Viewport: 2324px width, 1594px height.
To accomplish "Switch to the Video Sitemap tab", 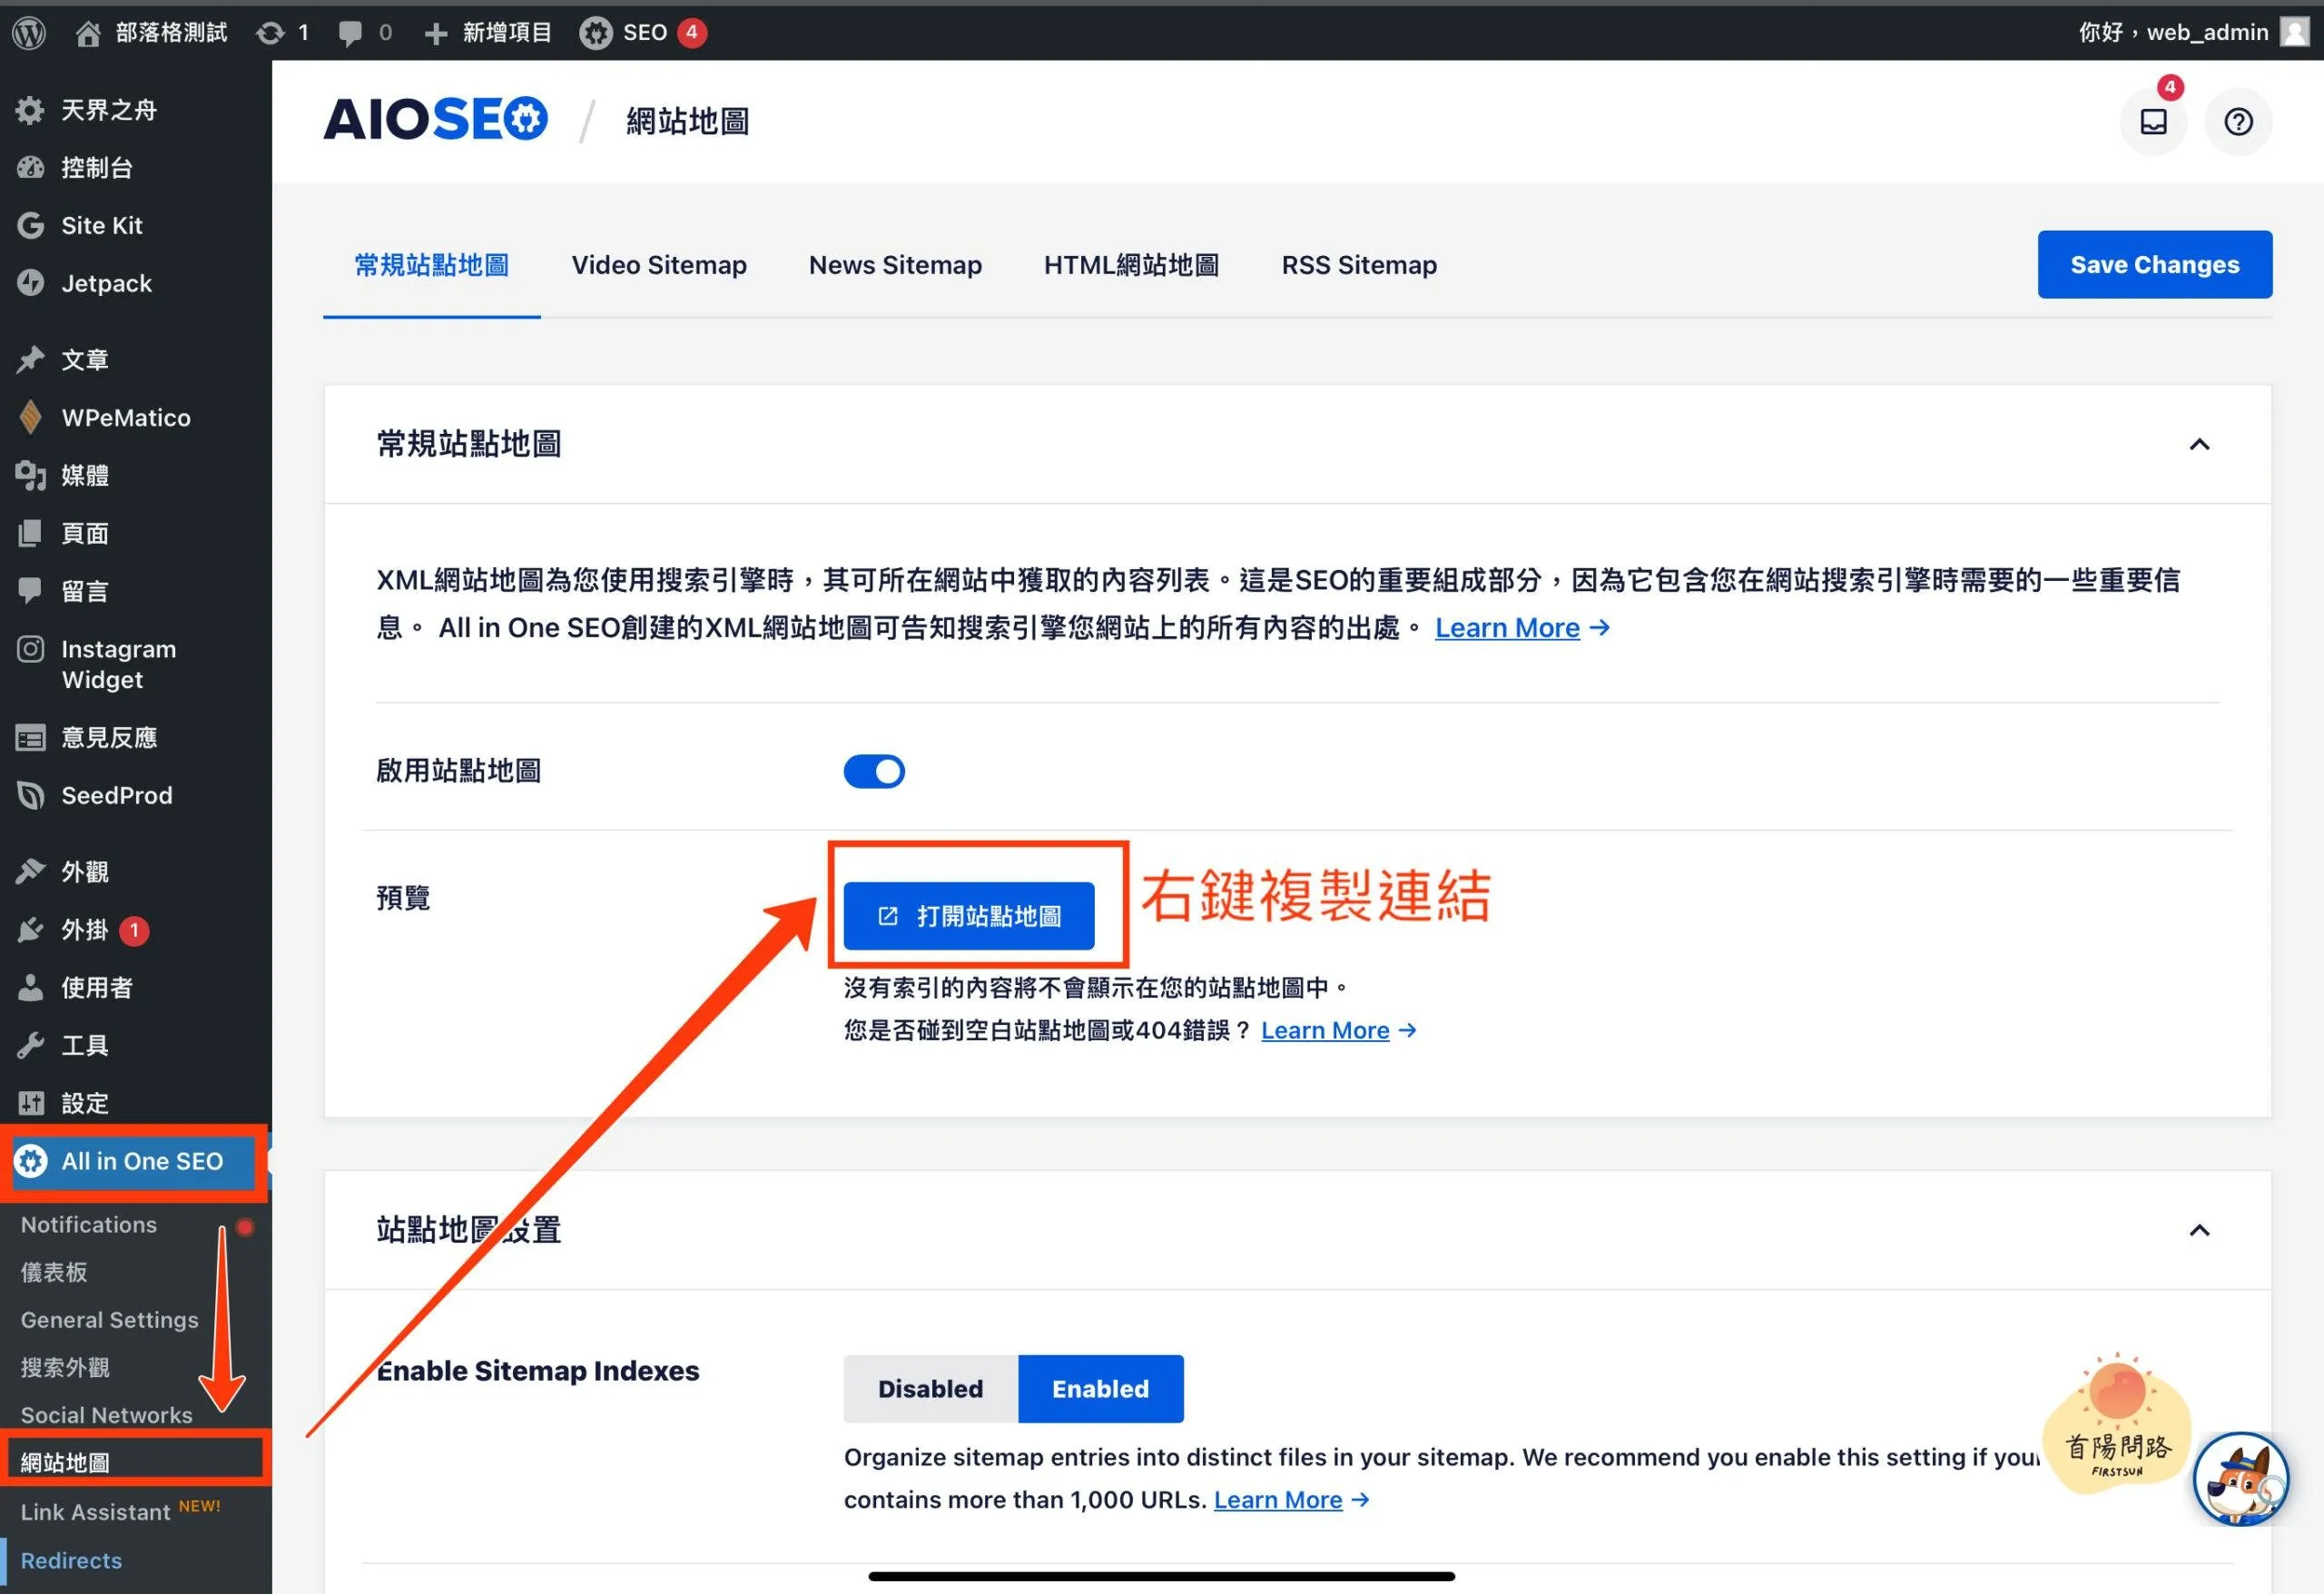I will click(659, 265).
